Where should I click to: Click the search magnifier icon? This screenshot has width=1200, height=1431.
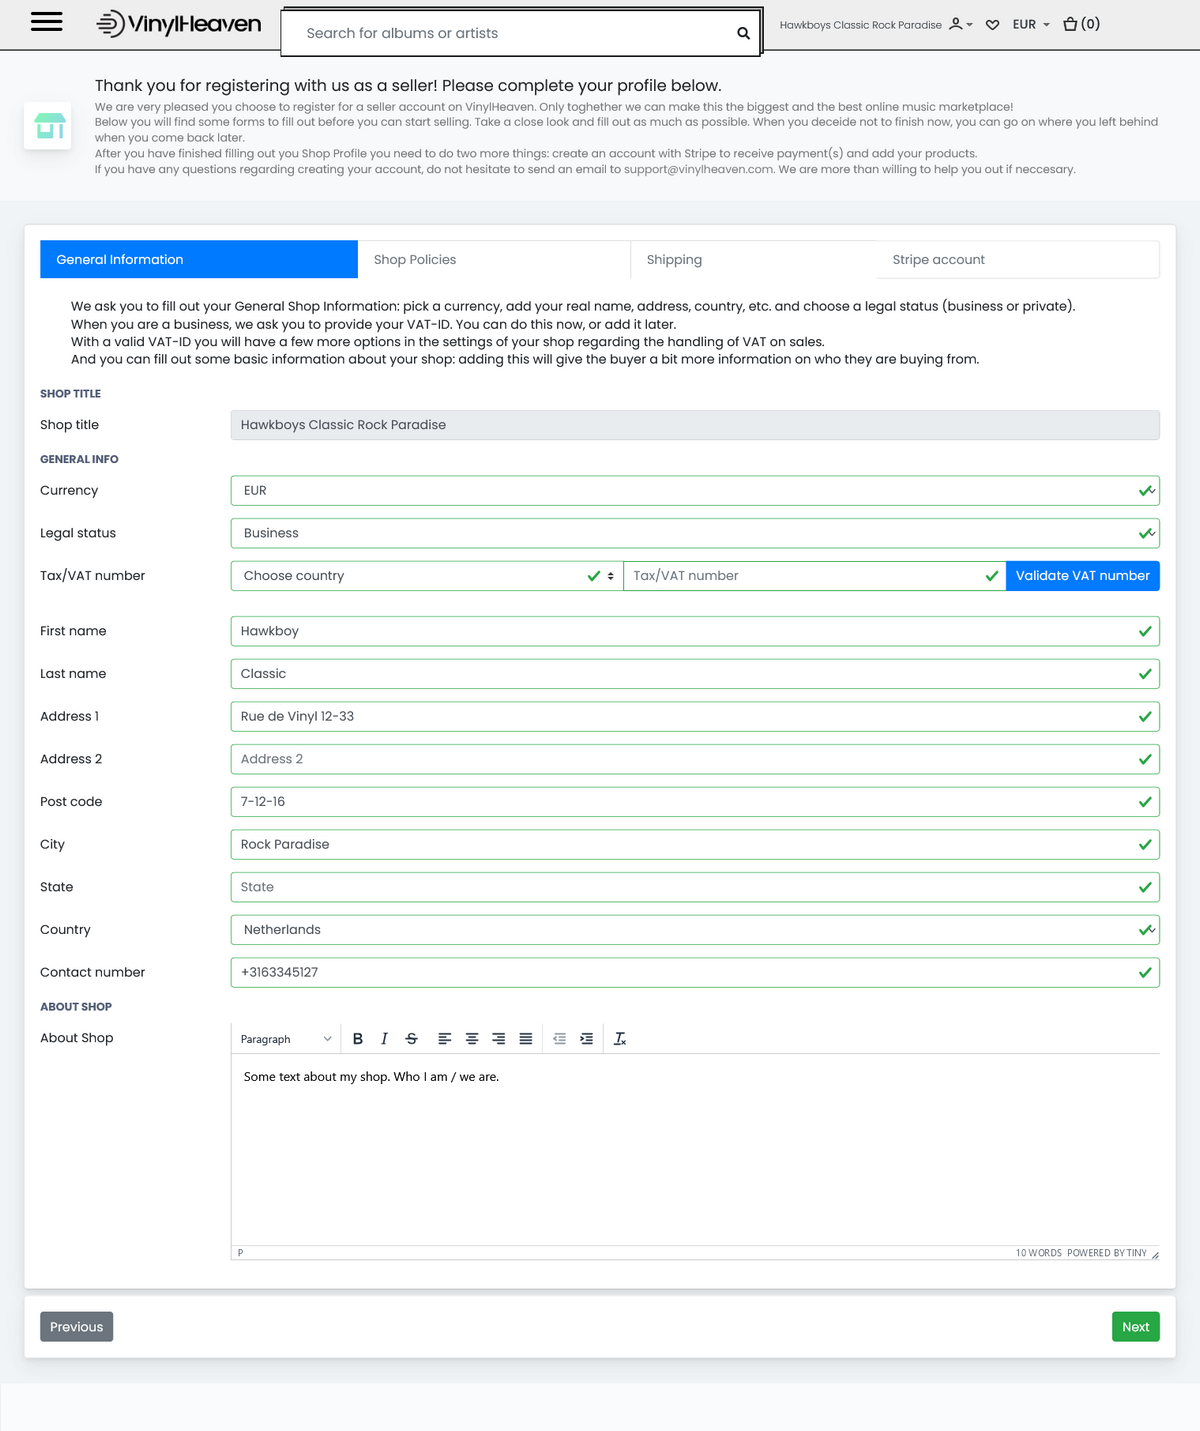click(743, 33)
